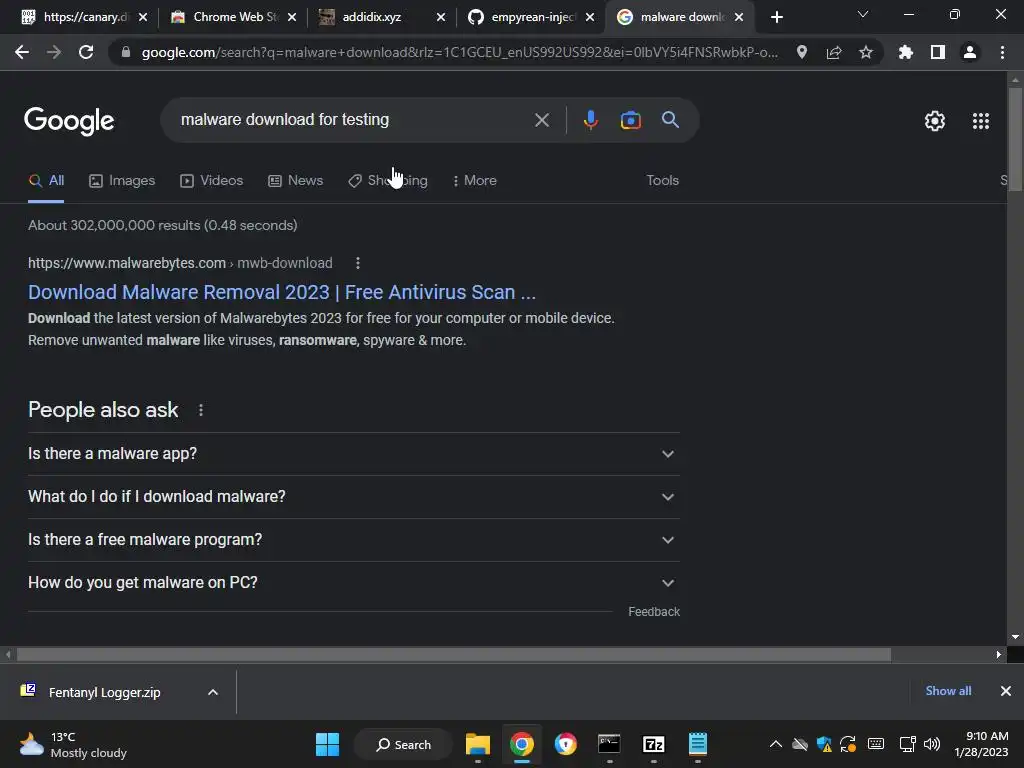This screenshot has height=768, width=1024.
Task: Open the Malwarebytes result's three-dot options
Action: click(x=357, y=263)
